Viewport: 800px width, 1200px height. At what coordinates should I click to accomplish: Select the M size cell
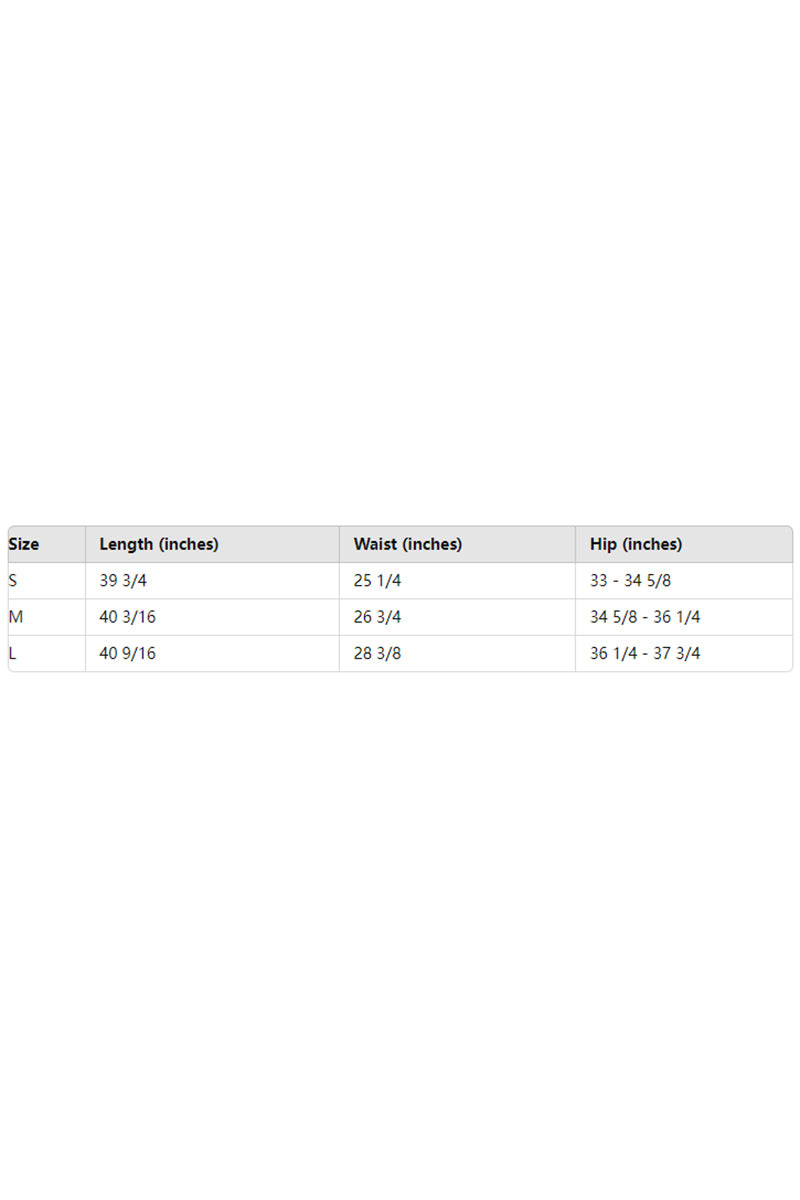click(15, 617)
